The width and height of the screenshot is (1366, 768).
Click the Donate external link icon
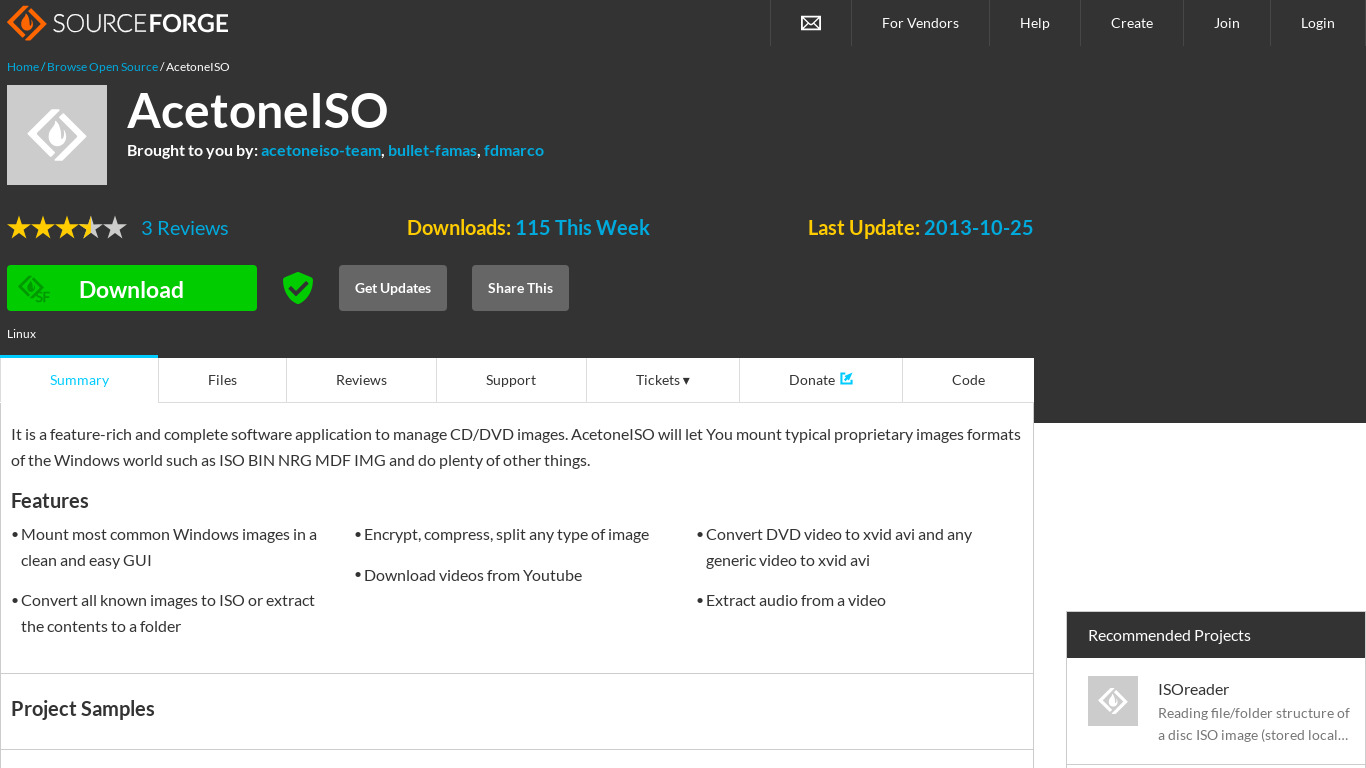coord(847,379)
